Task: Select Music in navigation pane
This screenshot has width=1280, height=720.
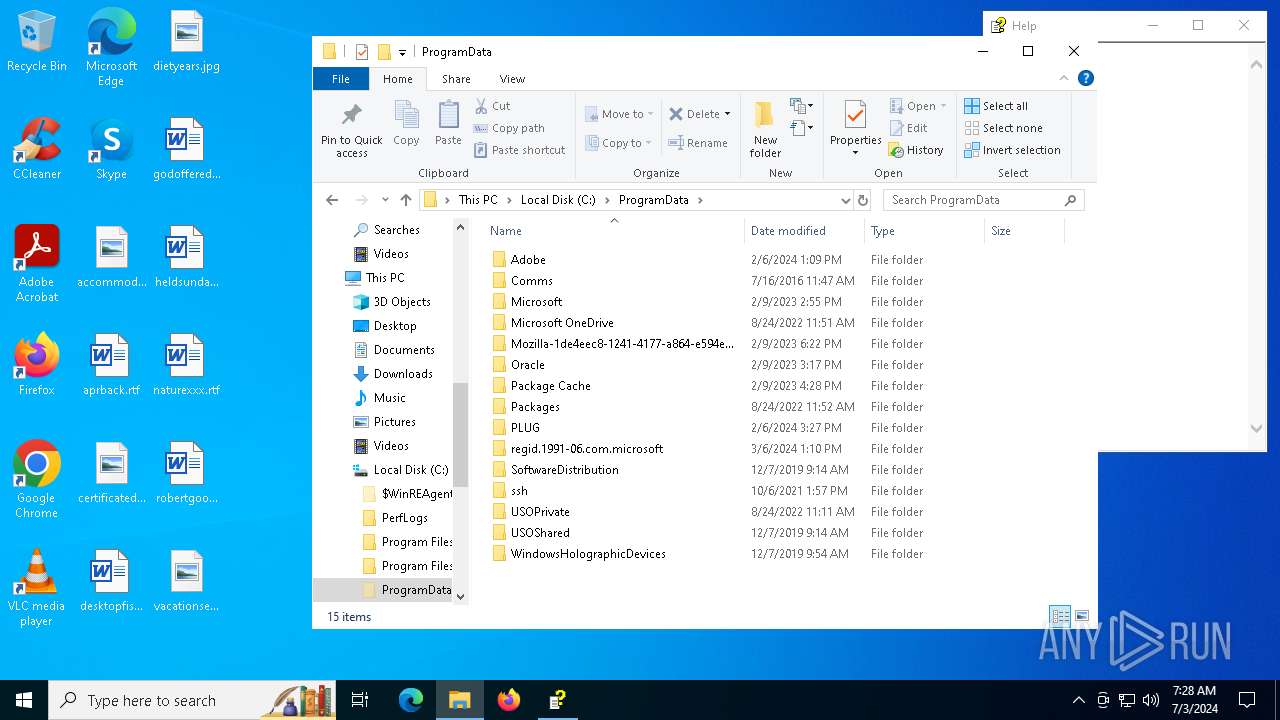Action: (x=389, y=398)
